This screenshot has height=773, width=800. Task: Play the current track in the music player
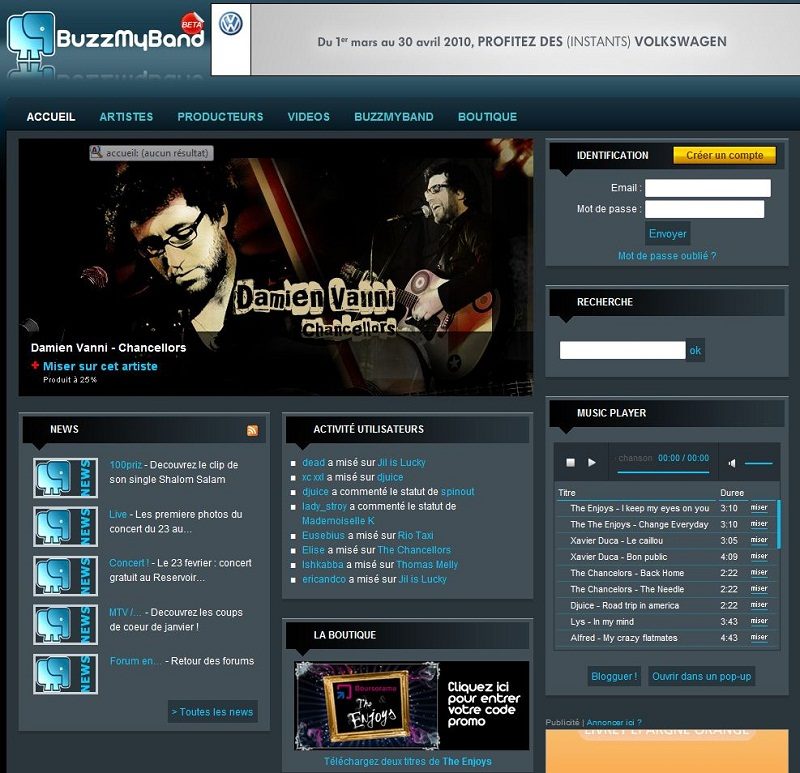coord(590,463)
